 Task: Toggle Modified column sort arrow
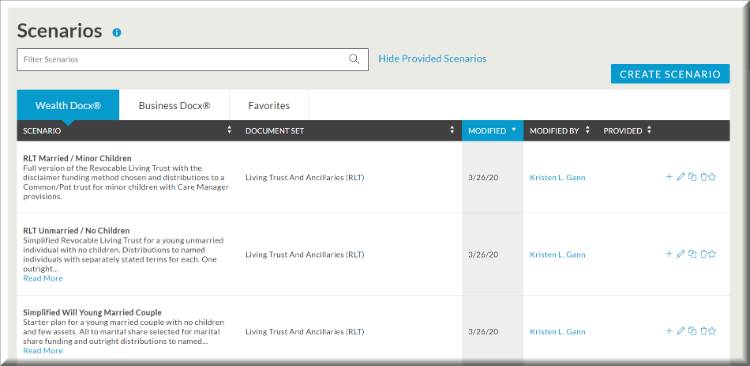514,130
